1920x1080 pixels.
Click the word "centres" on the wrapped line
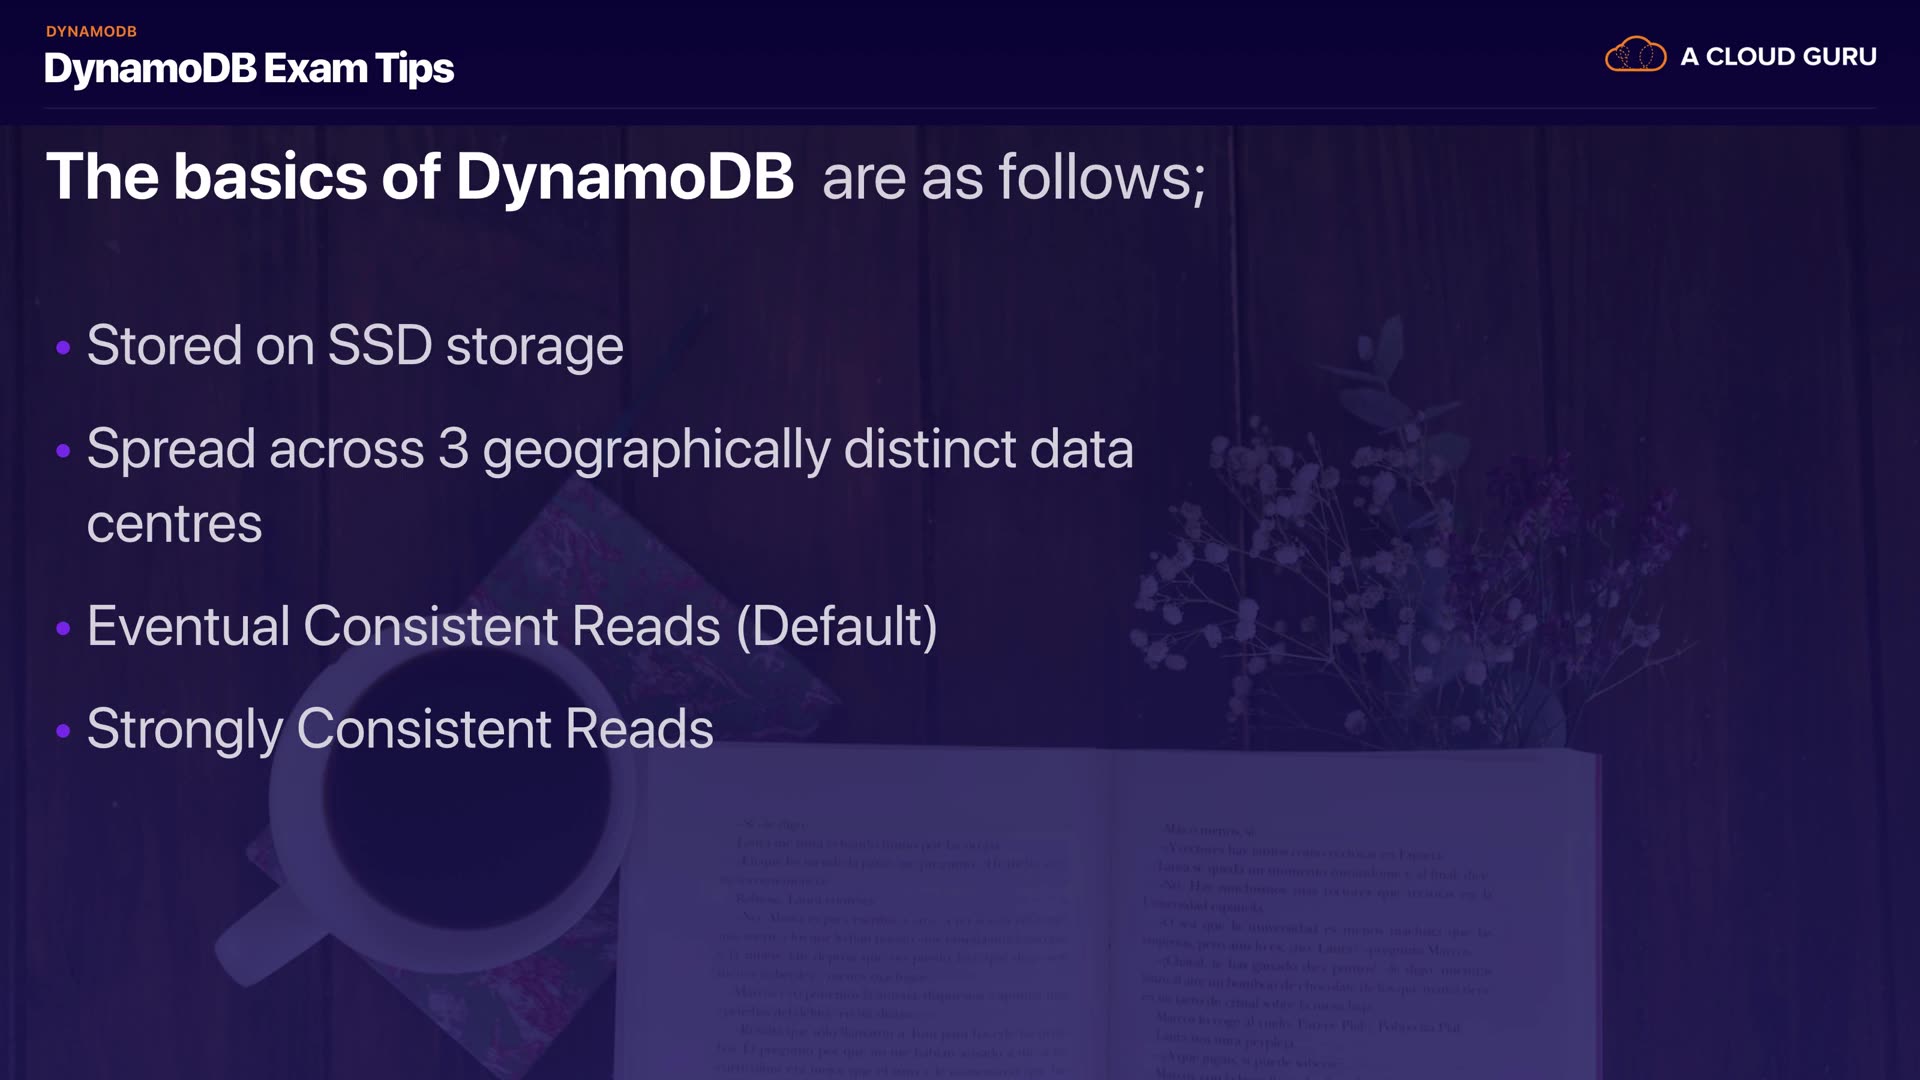pos(174,524)
